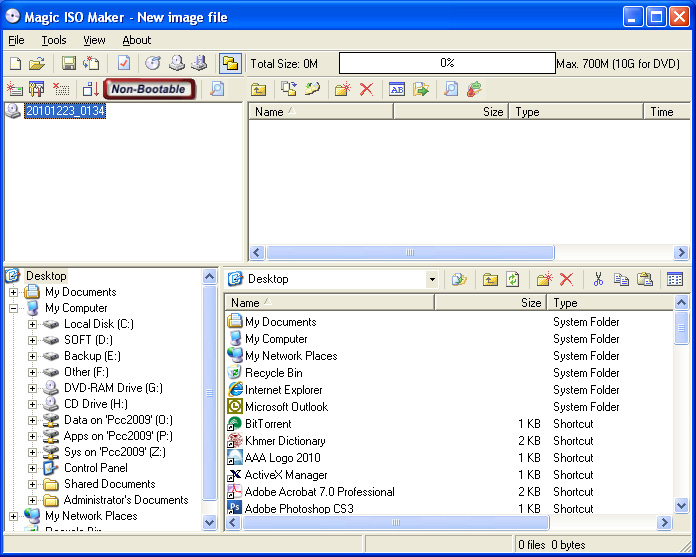
Task: Click the last icon in the image toolbar
Action: tap(475, 89)
